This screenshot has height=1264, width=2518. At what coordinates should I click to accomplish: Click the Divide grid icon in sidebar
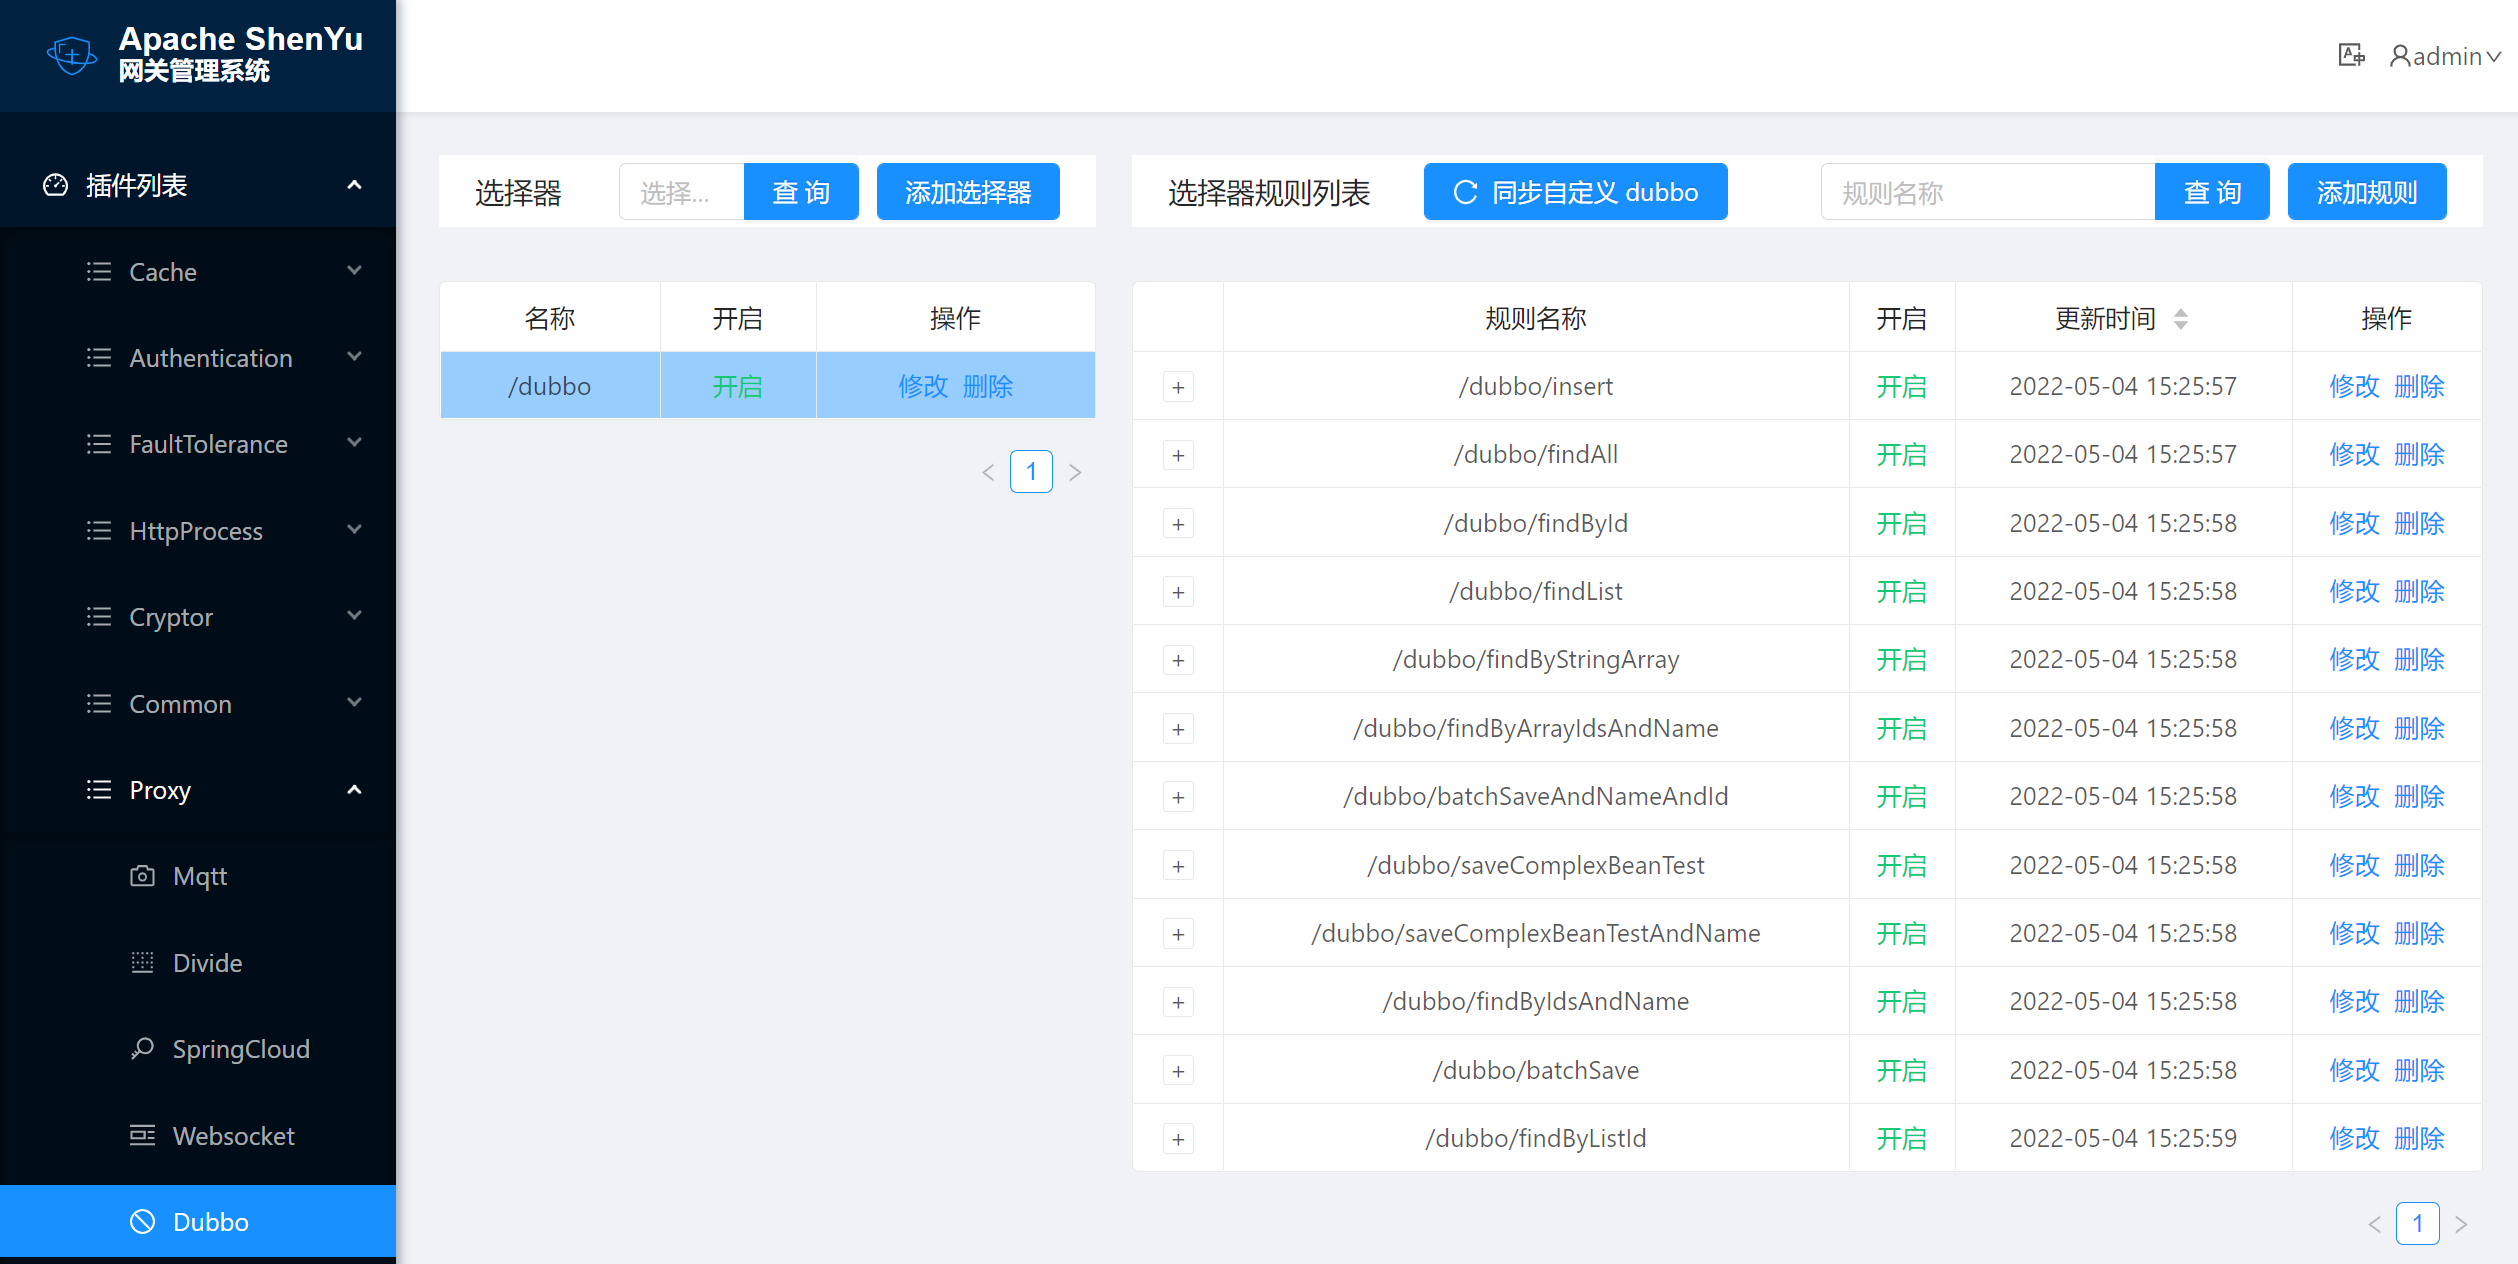point(142,962)
